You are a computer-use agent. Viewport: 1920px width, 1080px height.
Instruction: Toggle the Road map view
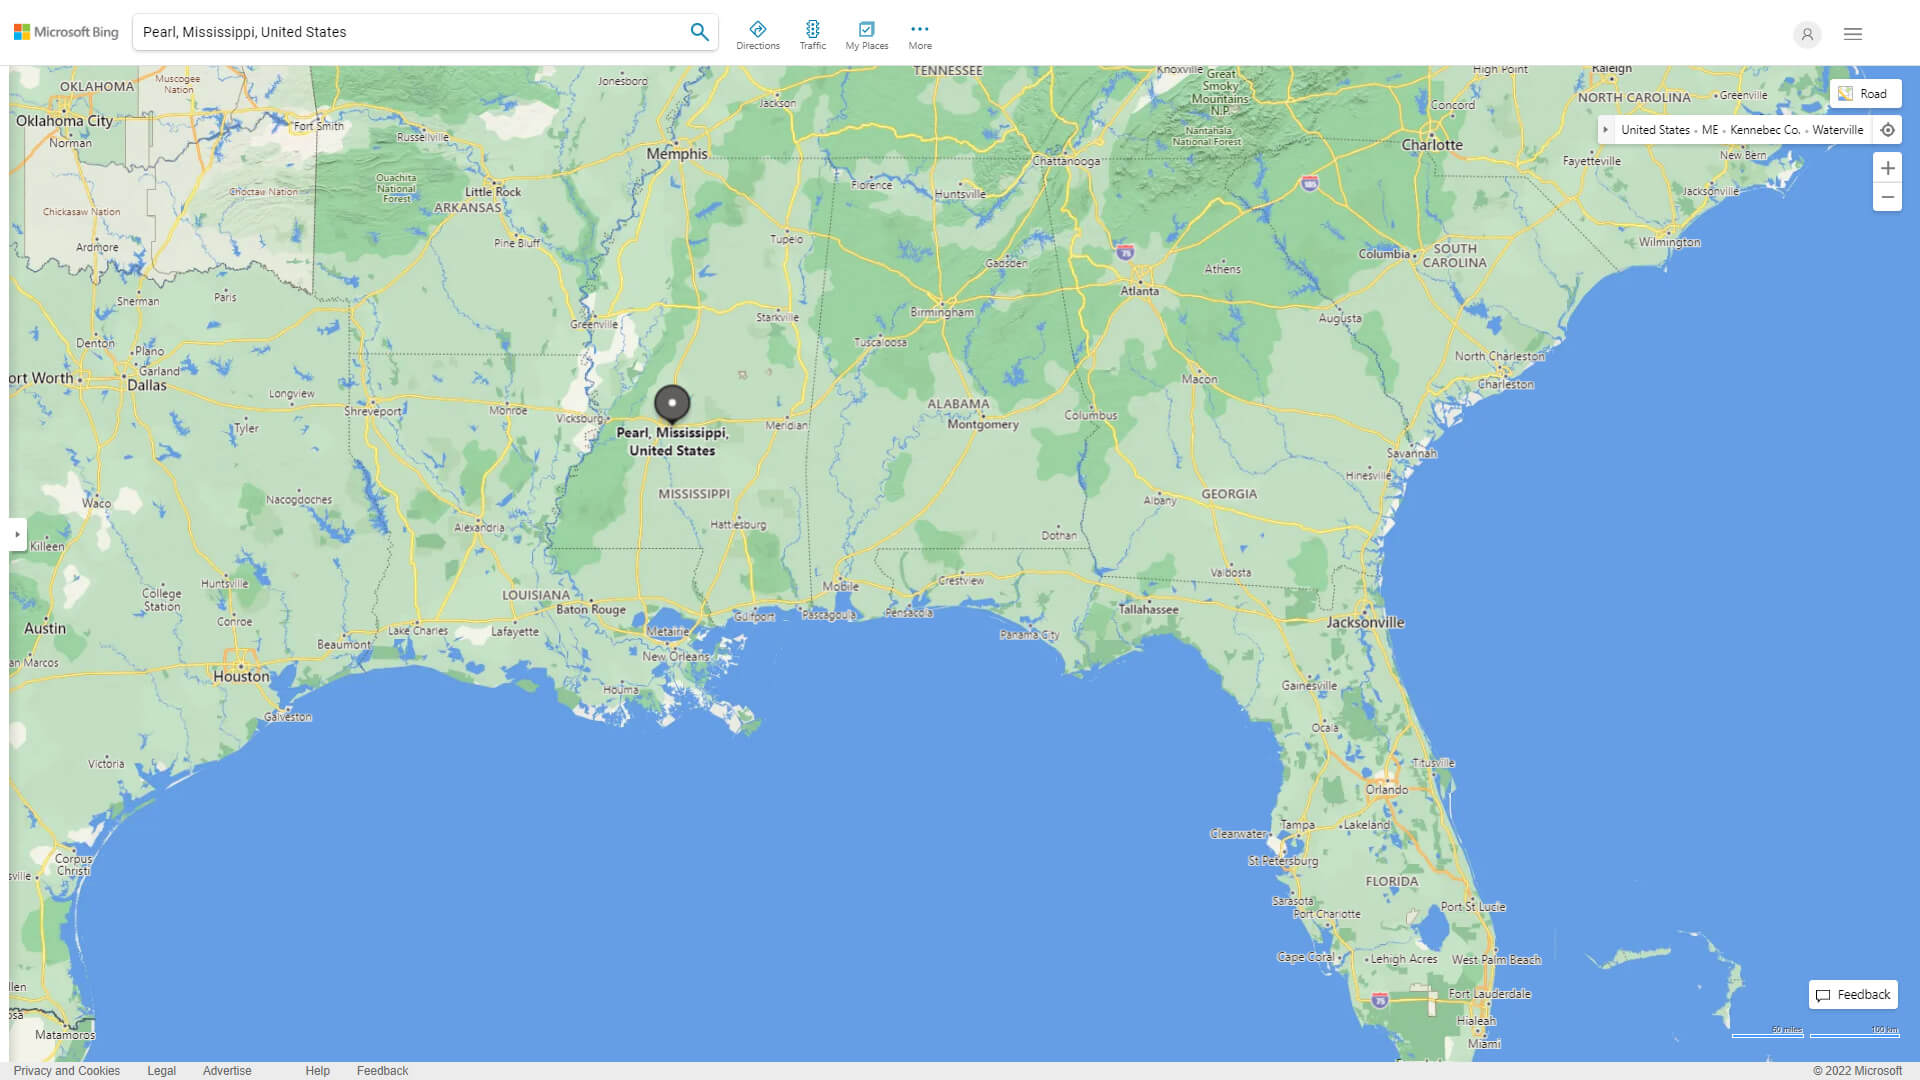(1863, 92)
